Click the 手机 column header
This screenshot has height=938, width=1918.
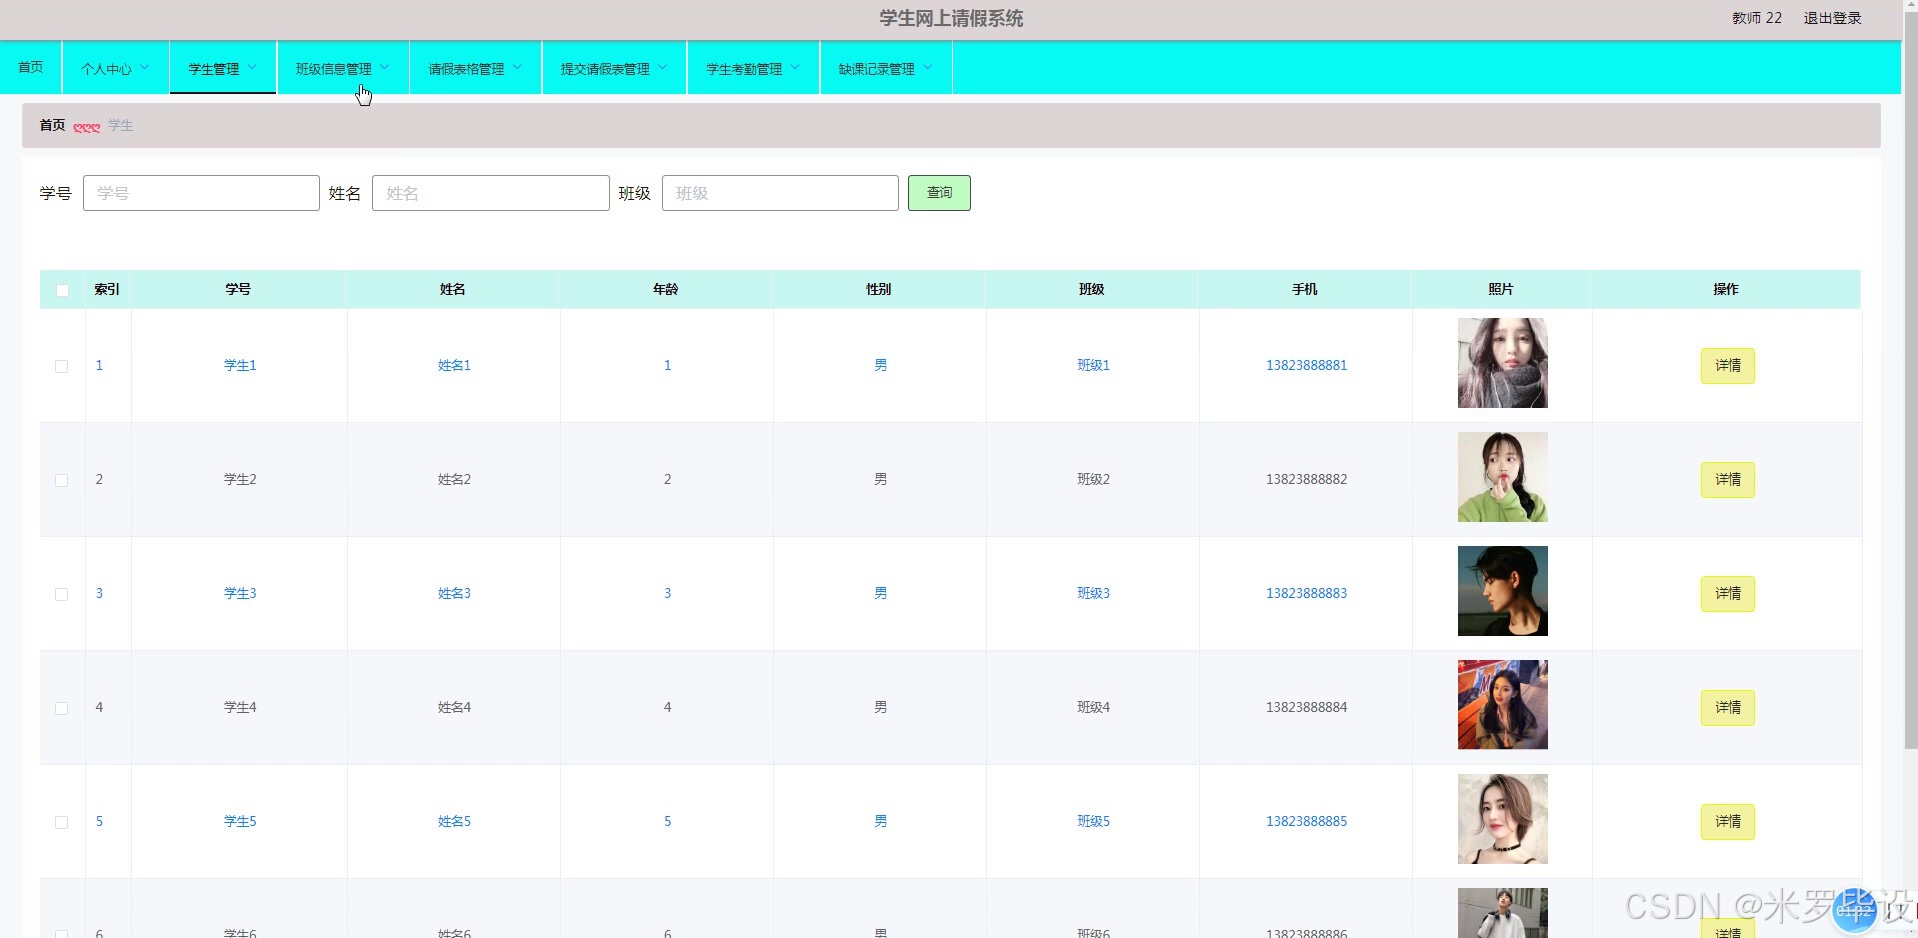click(x=1304, y=289)
